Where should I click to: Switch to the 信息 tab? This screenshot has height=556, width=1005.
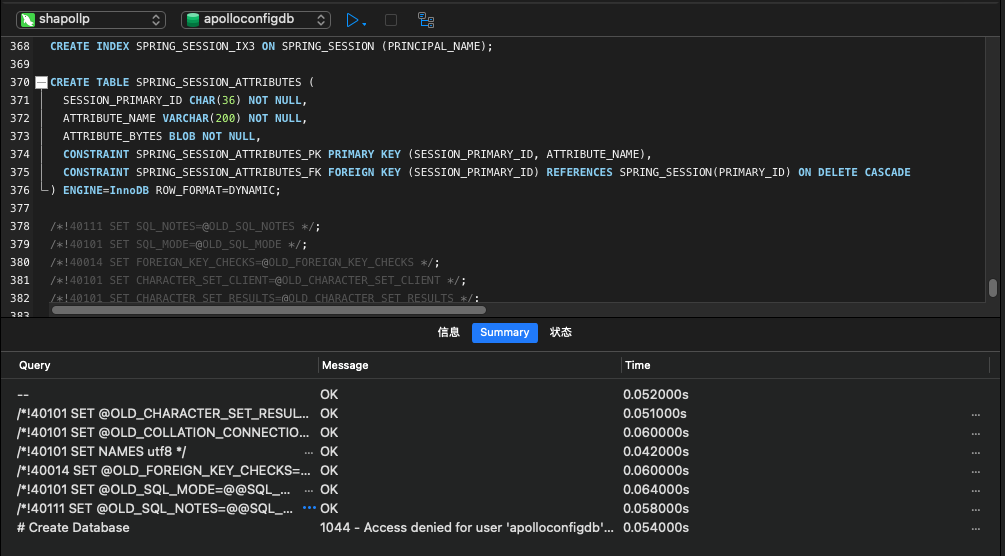tap(449, 332)
